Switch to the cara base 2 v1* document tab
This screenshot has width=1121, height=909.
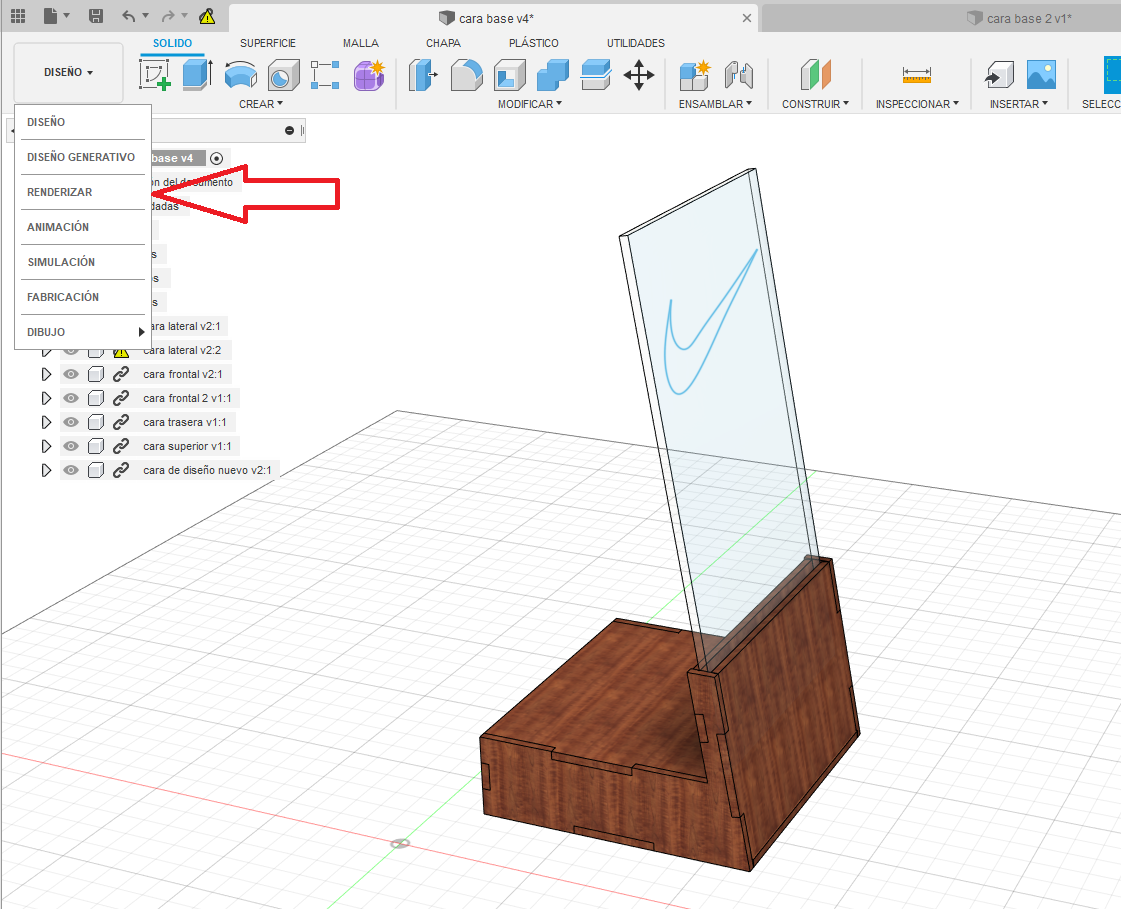tap(1019, 19)
